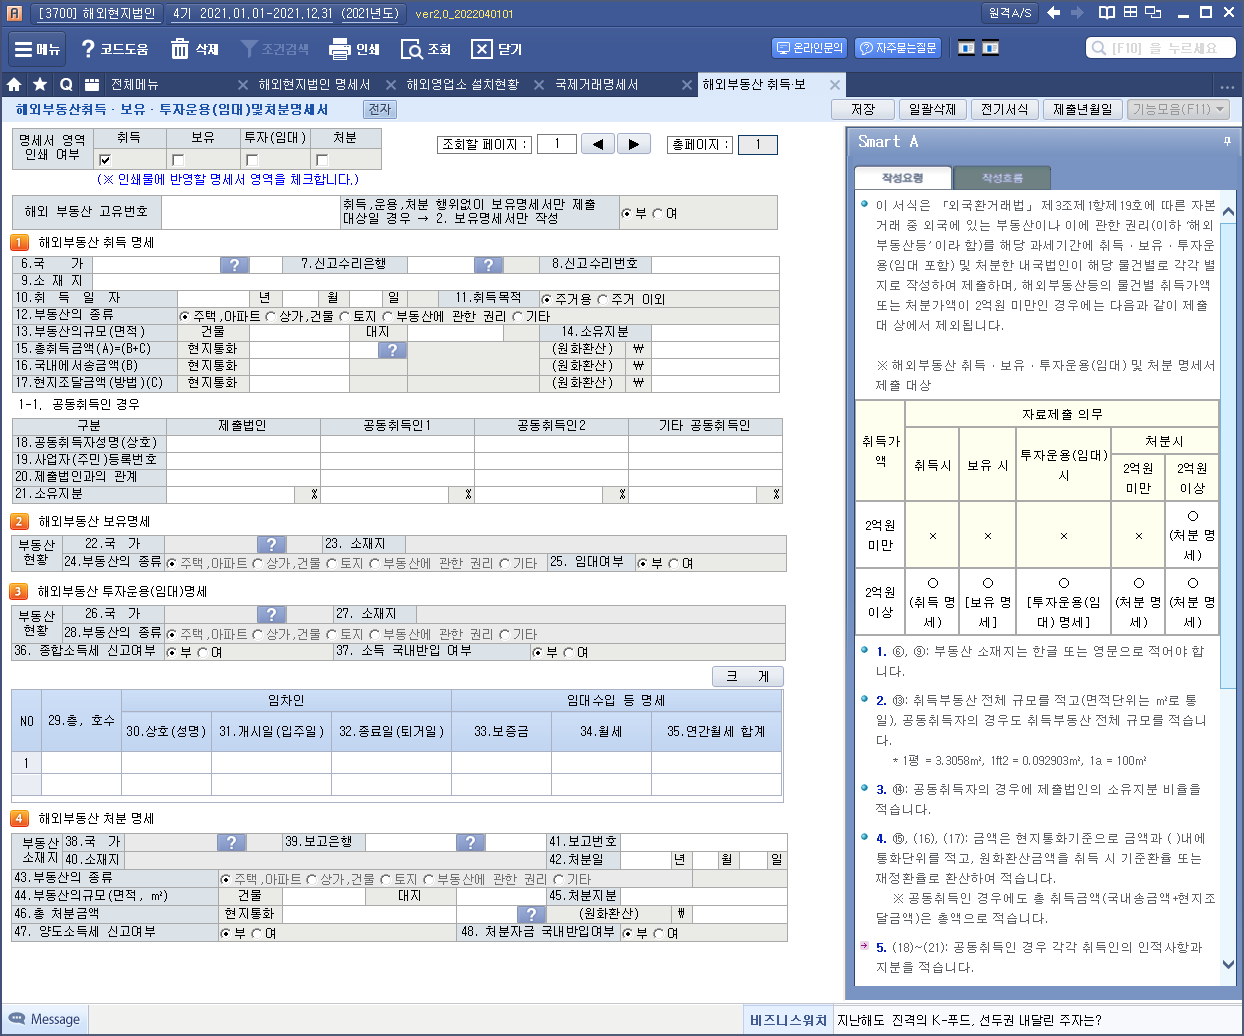Switch to 작성흐름 tab
Screen dimensions: 1244x1036
coord(1001,178)
